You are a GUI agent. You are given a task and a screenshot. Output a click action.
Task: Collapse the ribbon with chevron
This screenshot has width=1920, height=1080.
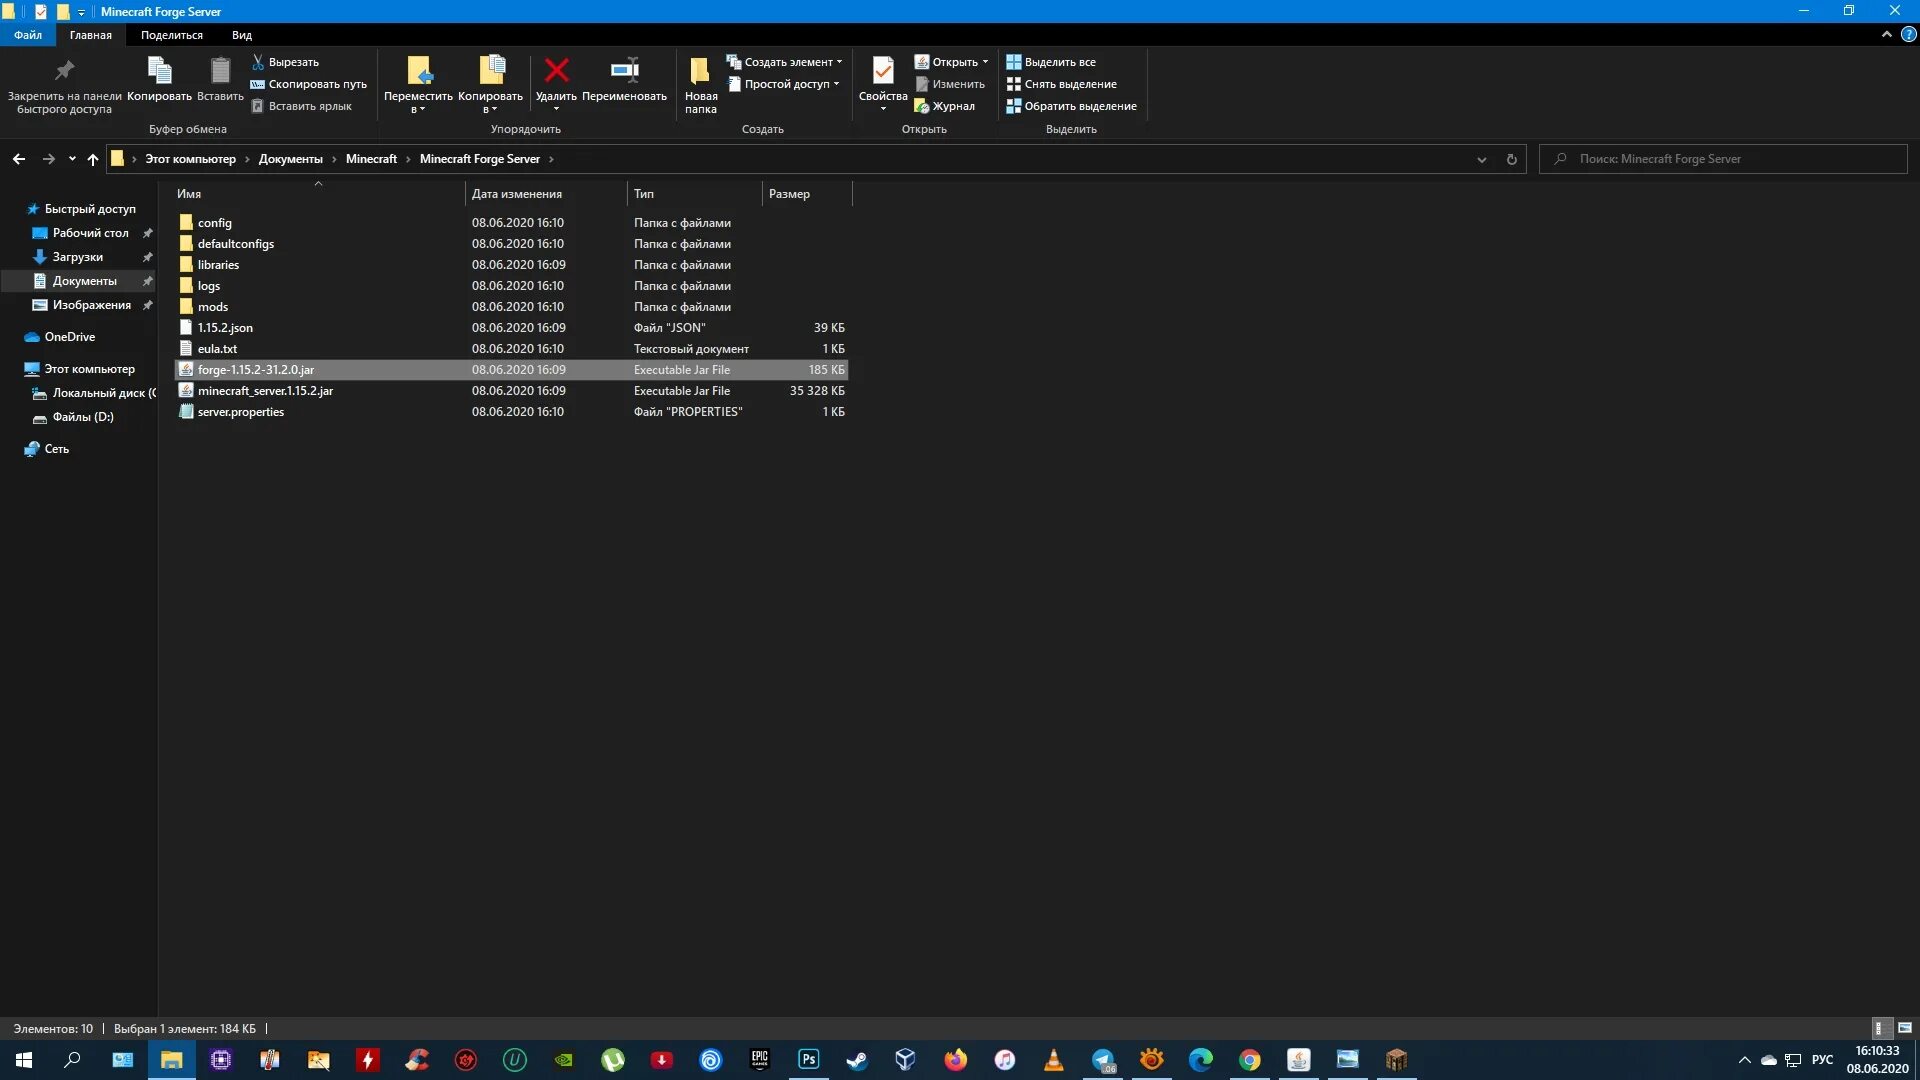pyautogui.click(x=1886, y=34)
